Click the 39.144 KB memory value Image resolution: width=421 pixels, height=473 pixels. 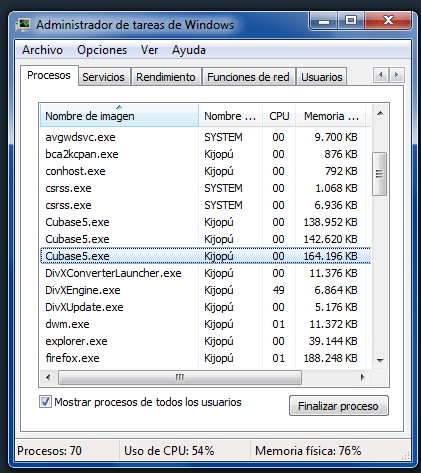click(x=333, y=341)
